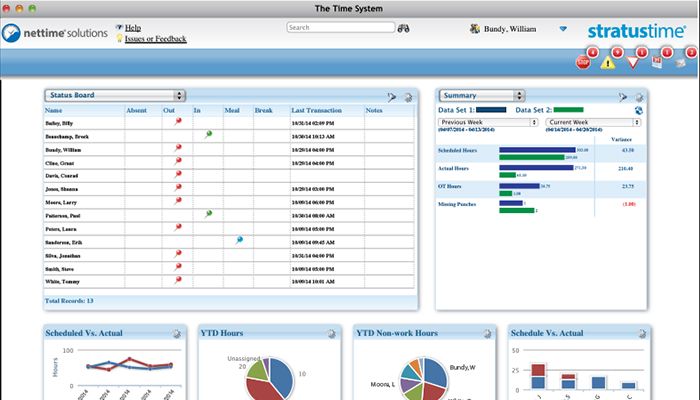Image resolution: width=700 pixels, height=400 pixels.
Task: Click the red Out pin for Bailey, Billy
Action: tap(178, 121)
